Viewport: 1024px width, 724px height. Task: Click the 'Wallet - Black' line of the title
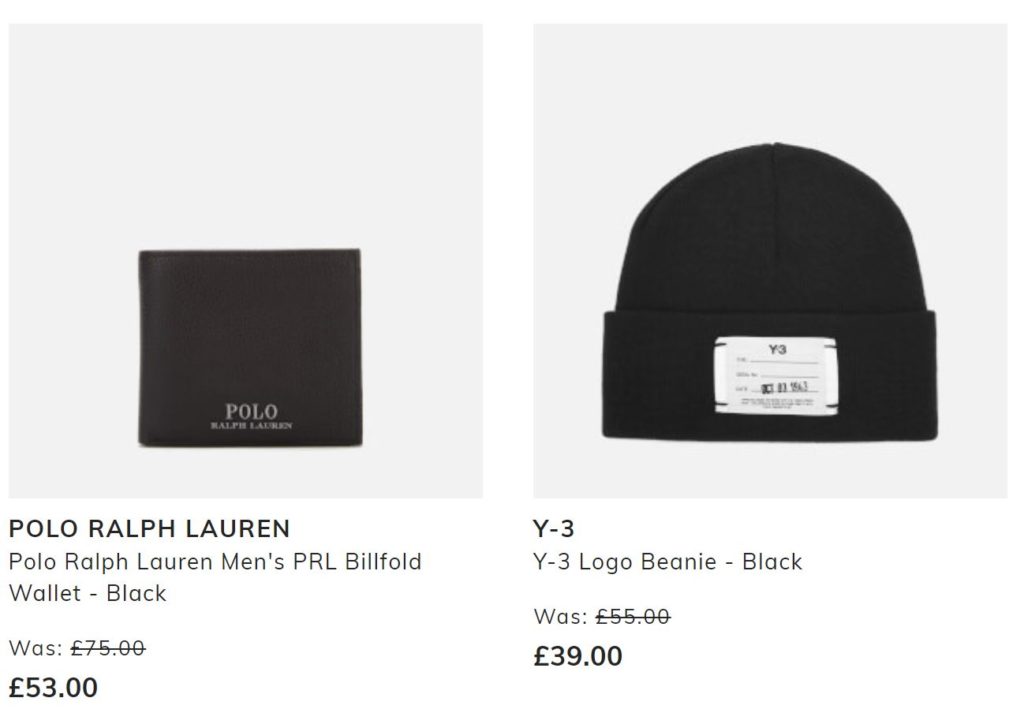click(x=88, y=593)
